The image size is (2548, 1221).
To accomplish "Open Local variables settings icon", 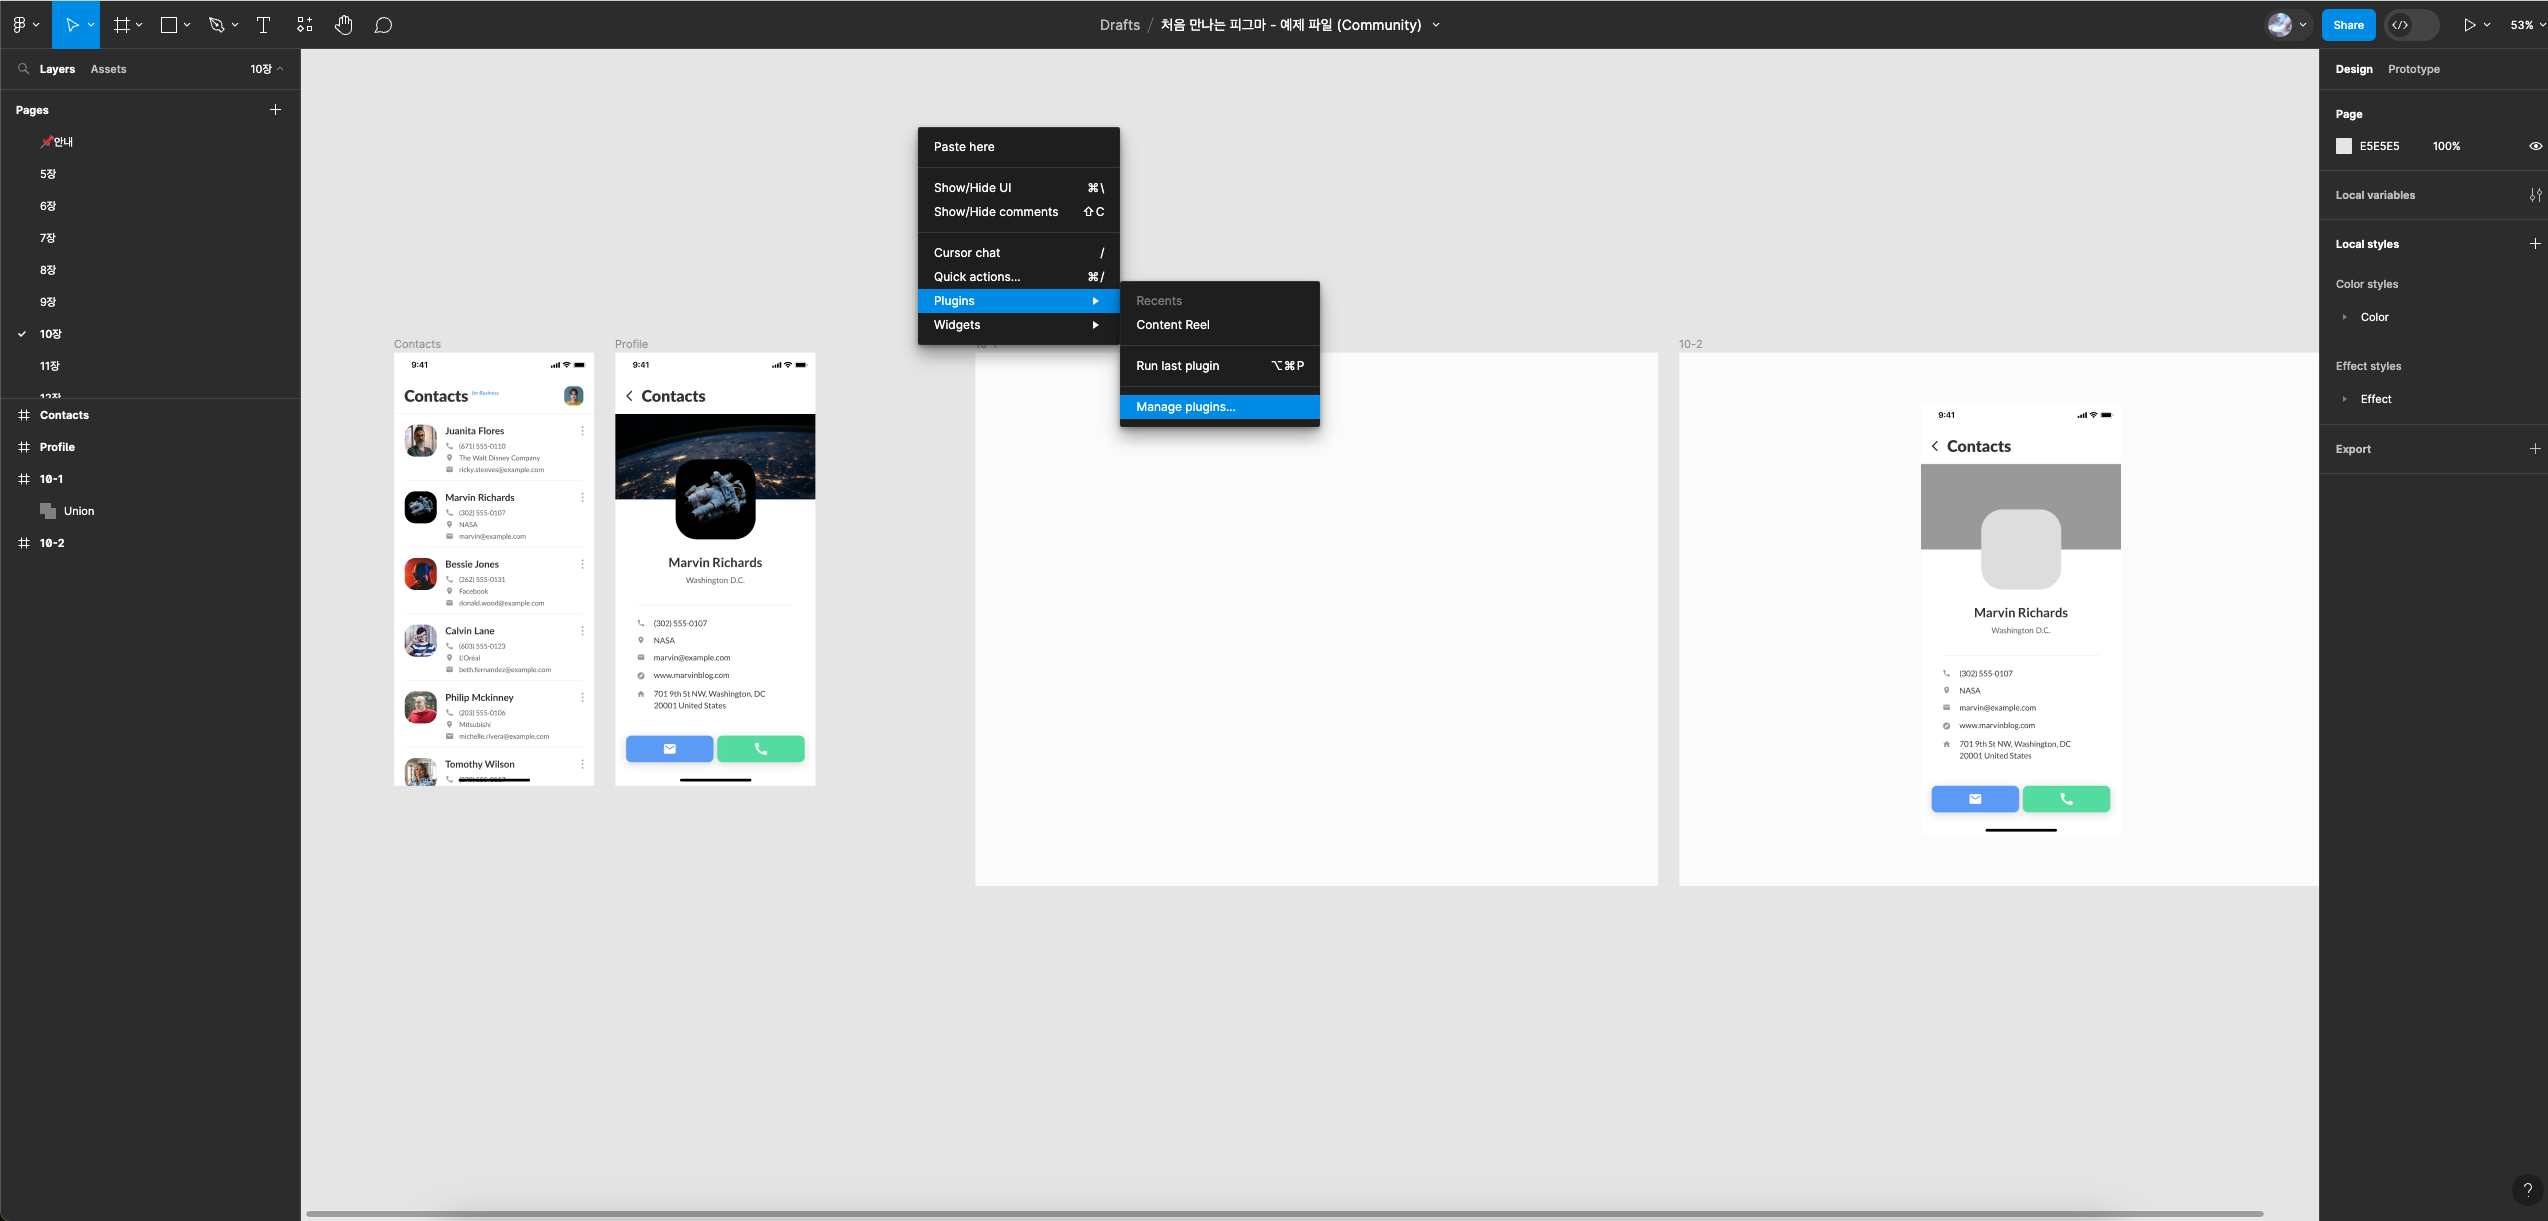I will pos(2535,195).
